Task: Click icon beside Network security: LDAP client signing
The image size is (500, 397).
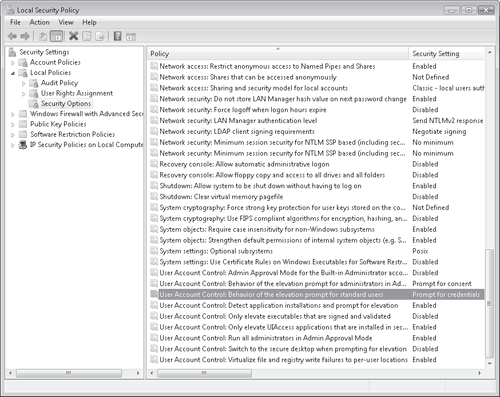Action: (x=154, y=131)
